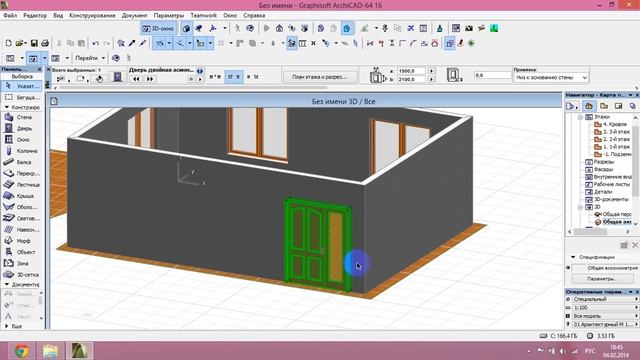Image resolution: width=640 pixels, height=360 pixels.
Task: Click the camera photo render icon
Action: [x=469, y=28]
